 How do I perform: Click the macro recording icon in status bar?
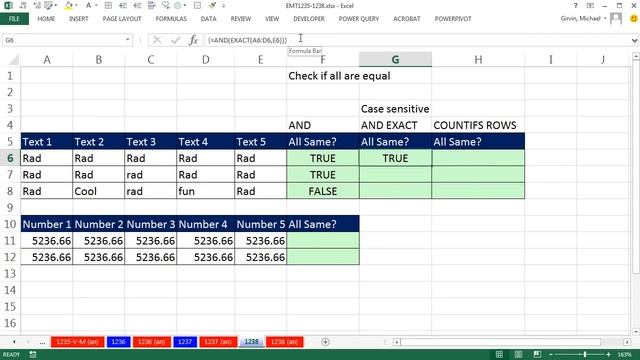coord(33,354)
